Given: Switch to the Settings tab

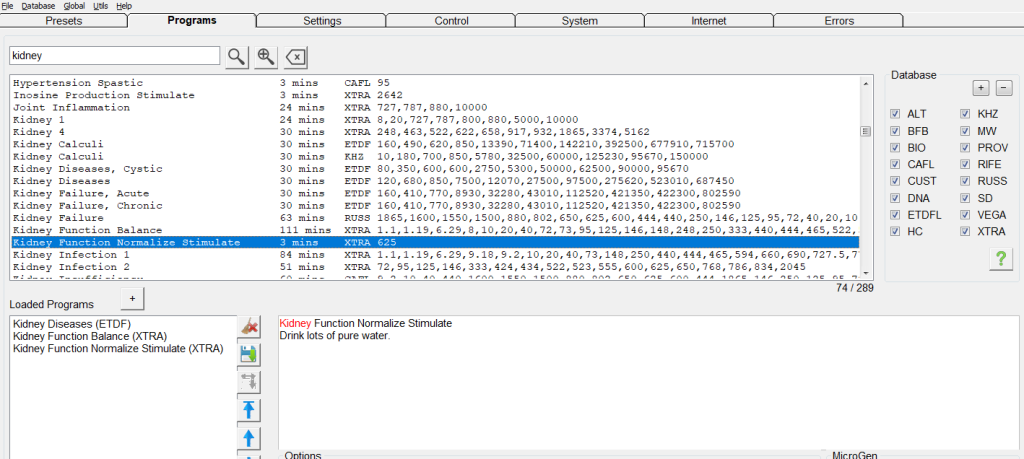Looking at the screenshot, I should [321, 21].
